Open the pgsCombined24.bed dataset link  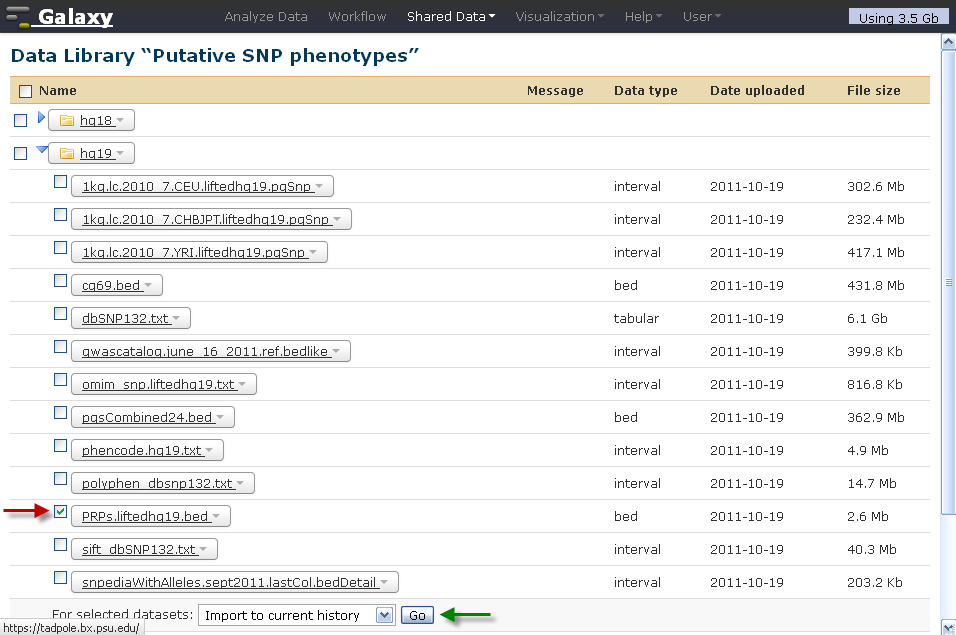[x=147, y=417]
